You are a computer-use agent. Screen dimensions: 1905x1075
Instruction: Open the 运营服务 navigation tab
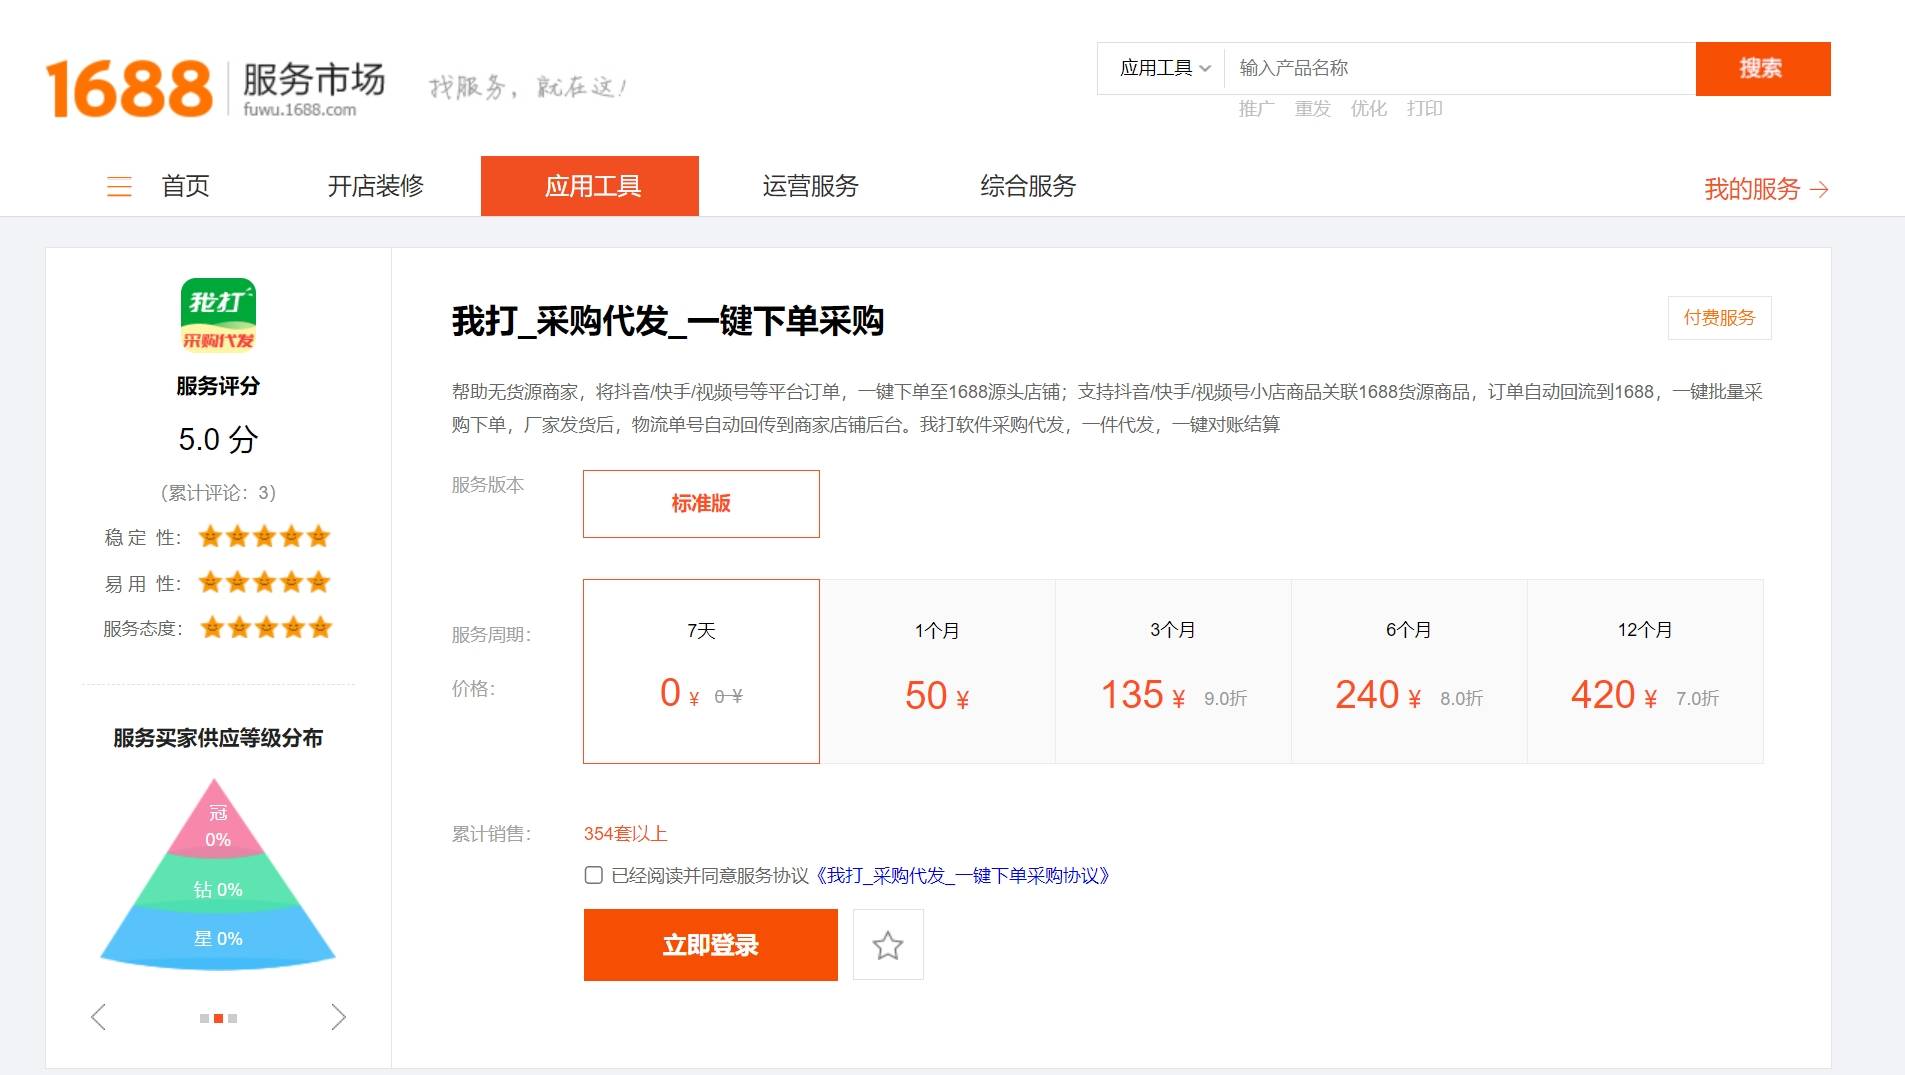[x=811, y=186]
